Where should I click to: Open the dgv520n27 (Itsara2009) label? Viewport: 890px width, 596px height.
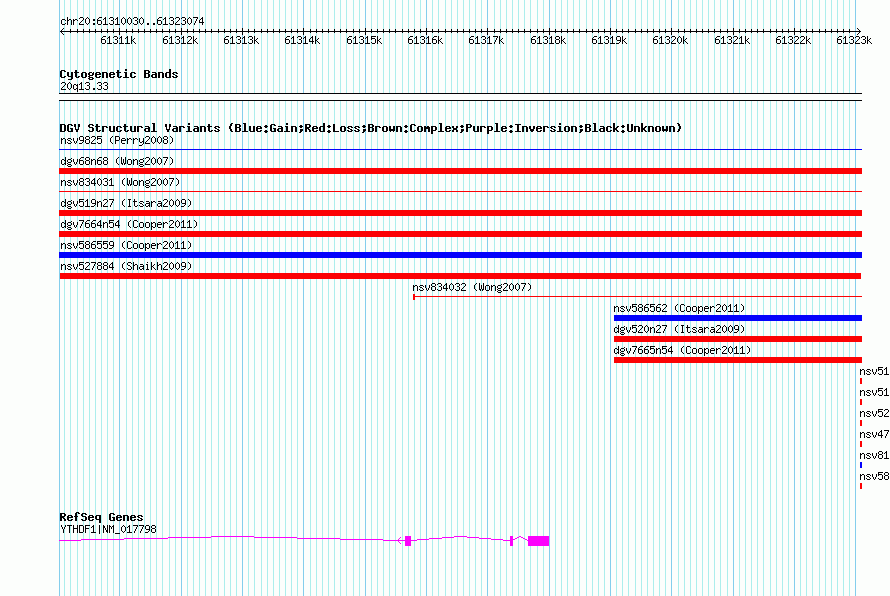679,329
